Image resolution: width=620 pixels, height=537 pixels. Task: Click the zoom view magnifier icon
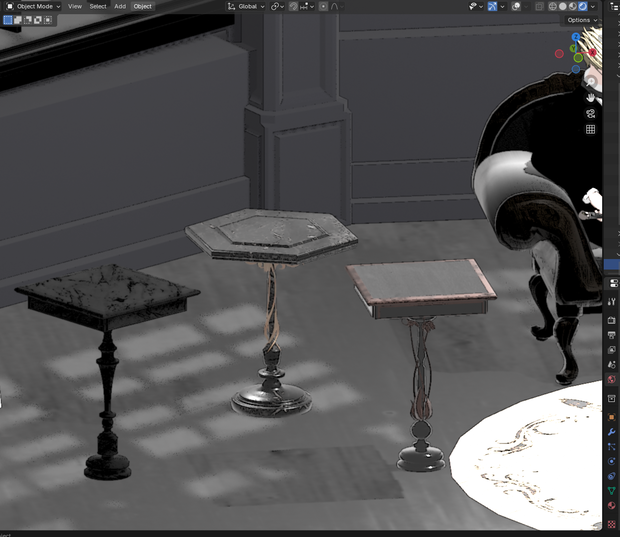tap(590, 81)
